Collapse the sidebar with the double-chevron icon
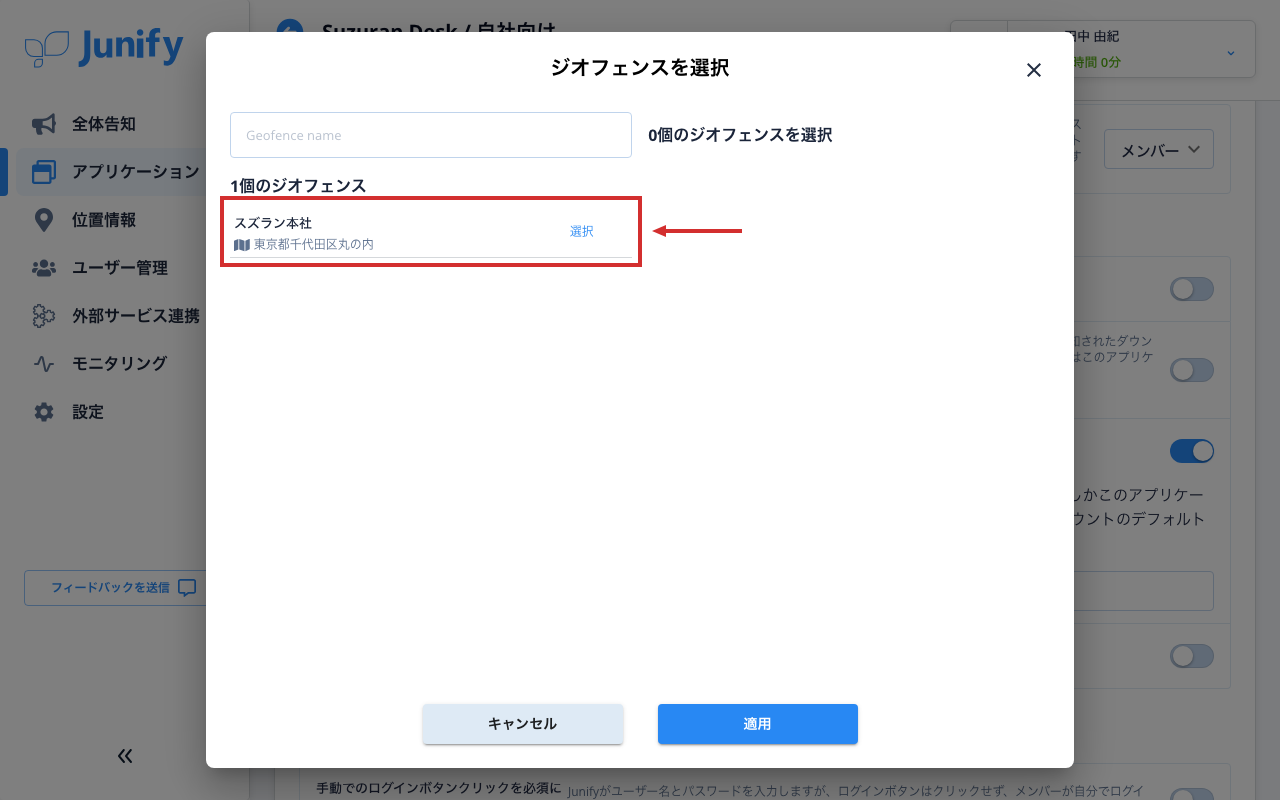The image size is (1280, 800). click(125, 755)
